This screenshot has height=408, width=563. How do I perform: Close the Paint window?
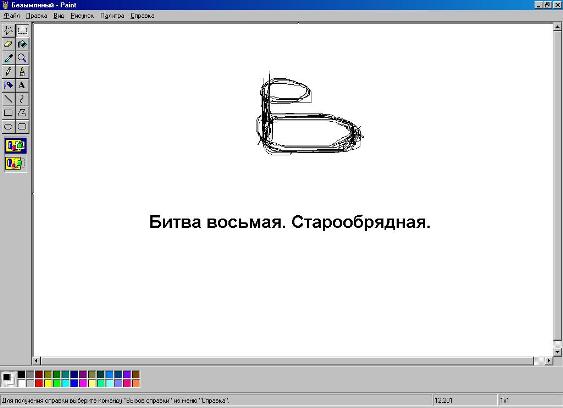click(557, 5)
